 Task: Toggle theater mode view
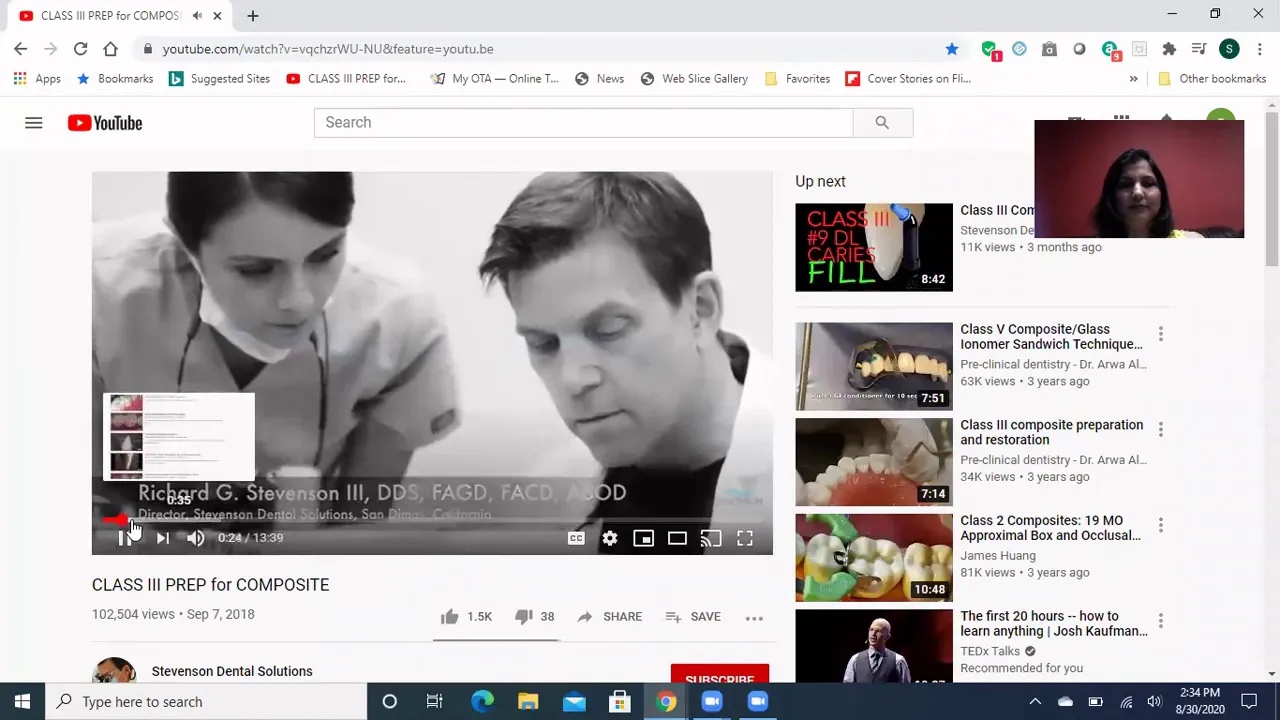pos(677,538)
